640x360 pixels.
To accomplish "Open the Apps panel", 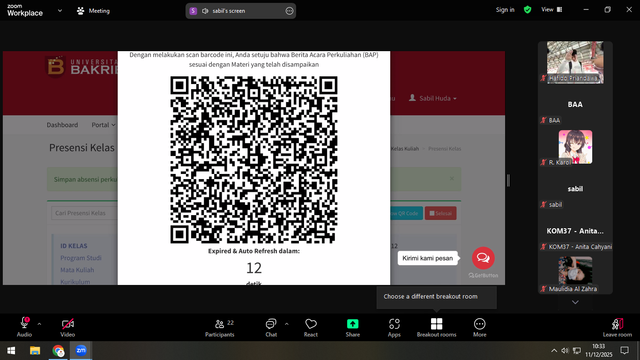I will tap(394, 327).
